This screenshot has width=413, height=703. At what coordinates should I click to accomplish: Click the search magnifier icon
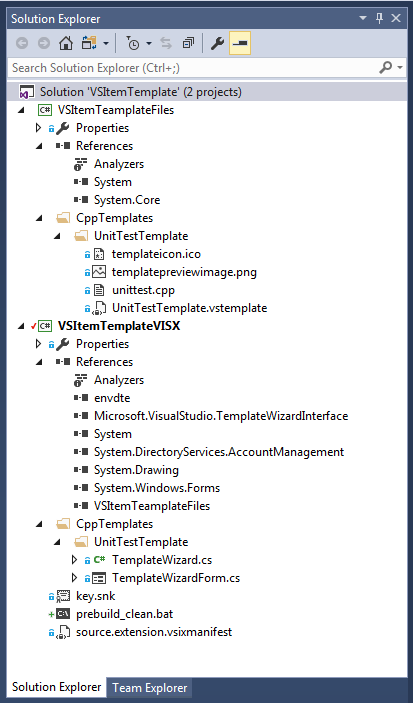click(386, 68)
